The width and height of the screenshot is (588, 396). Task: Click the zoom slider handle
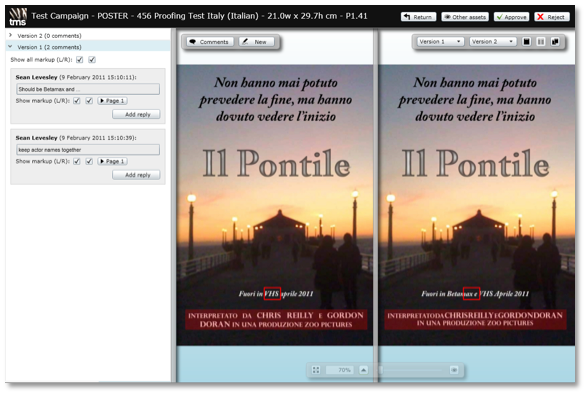[x=381, y=370]
